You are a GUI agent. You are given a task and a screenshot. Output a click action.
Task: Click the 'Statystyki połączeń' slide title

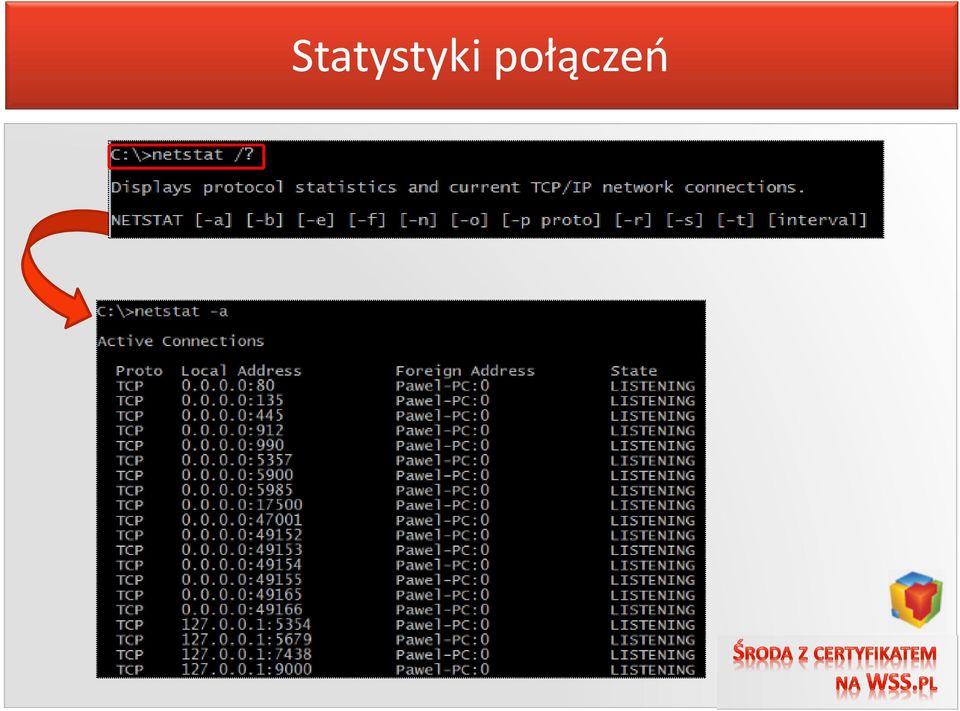(479, 57)
